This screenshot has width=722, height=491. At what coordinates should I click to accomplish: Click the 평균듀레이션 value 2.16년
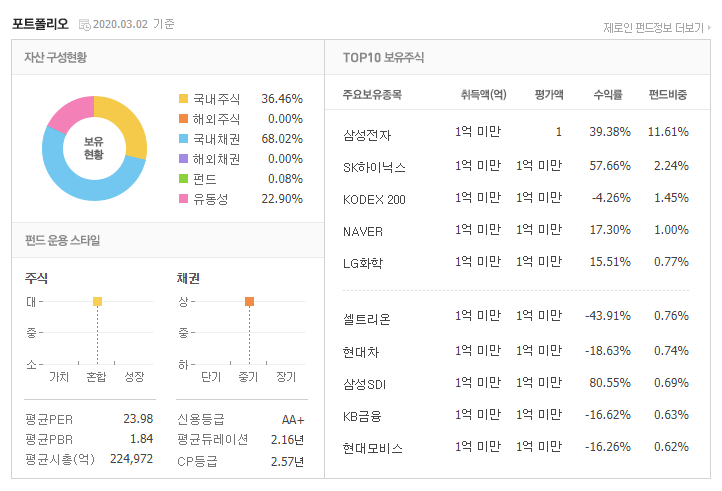287,440
